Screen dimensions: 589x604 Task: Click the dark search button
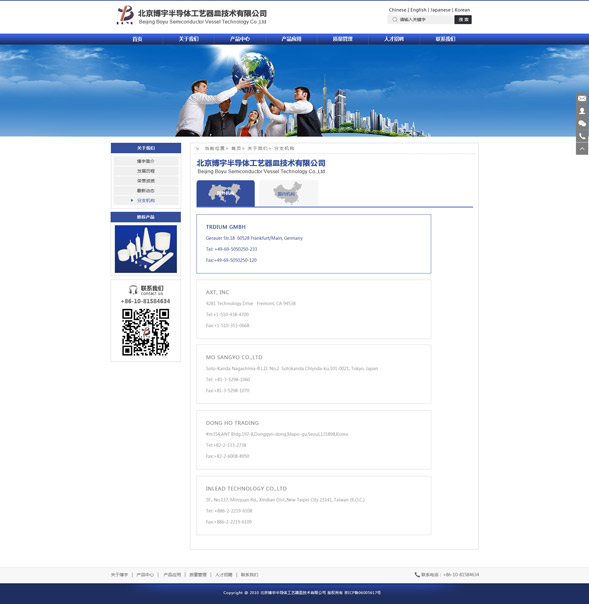pos(463,20)
